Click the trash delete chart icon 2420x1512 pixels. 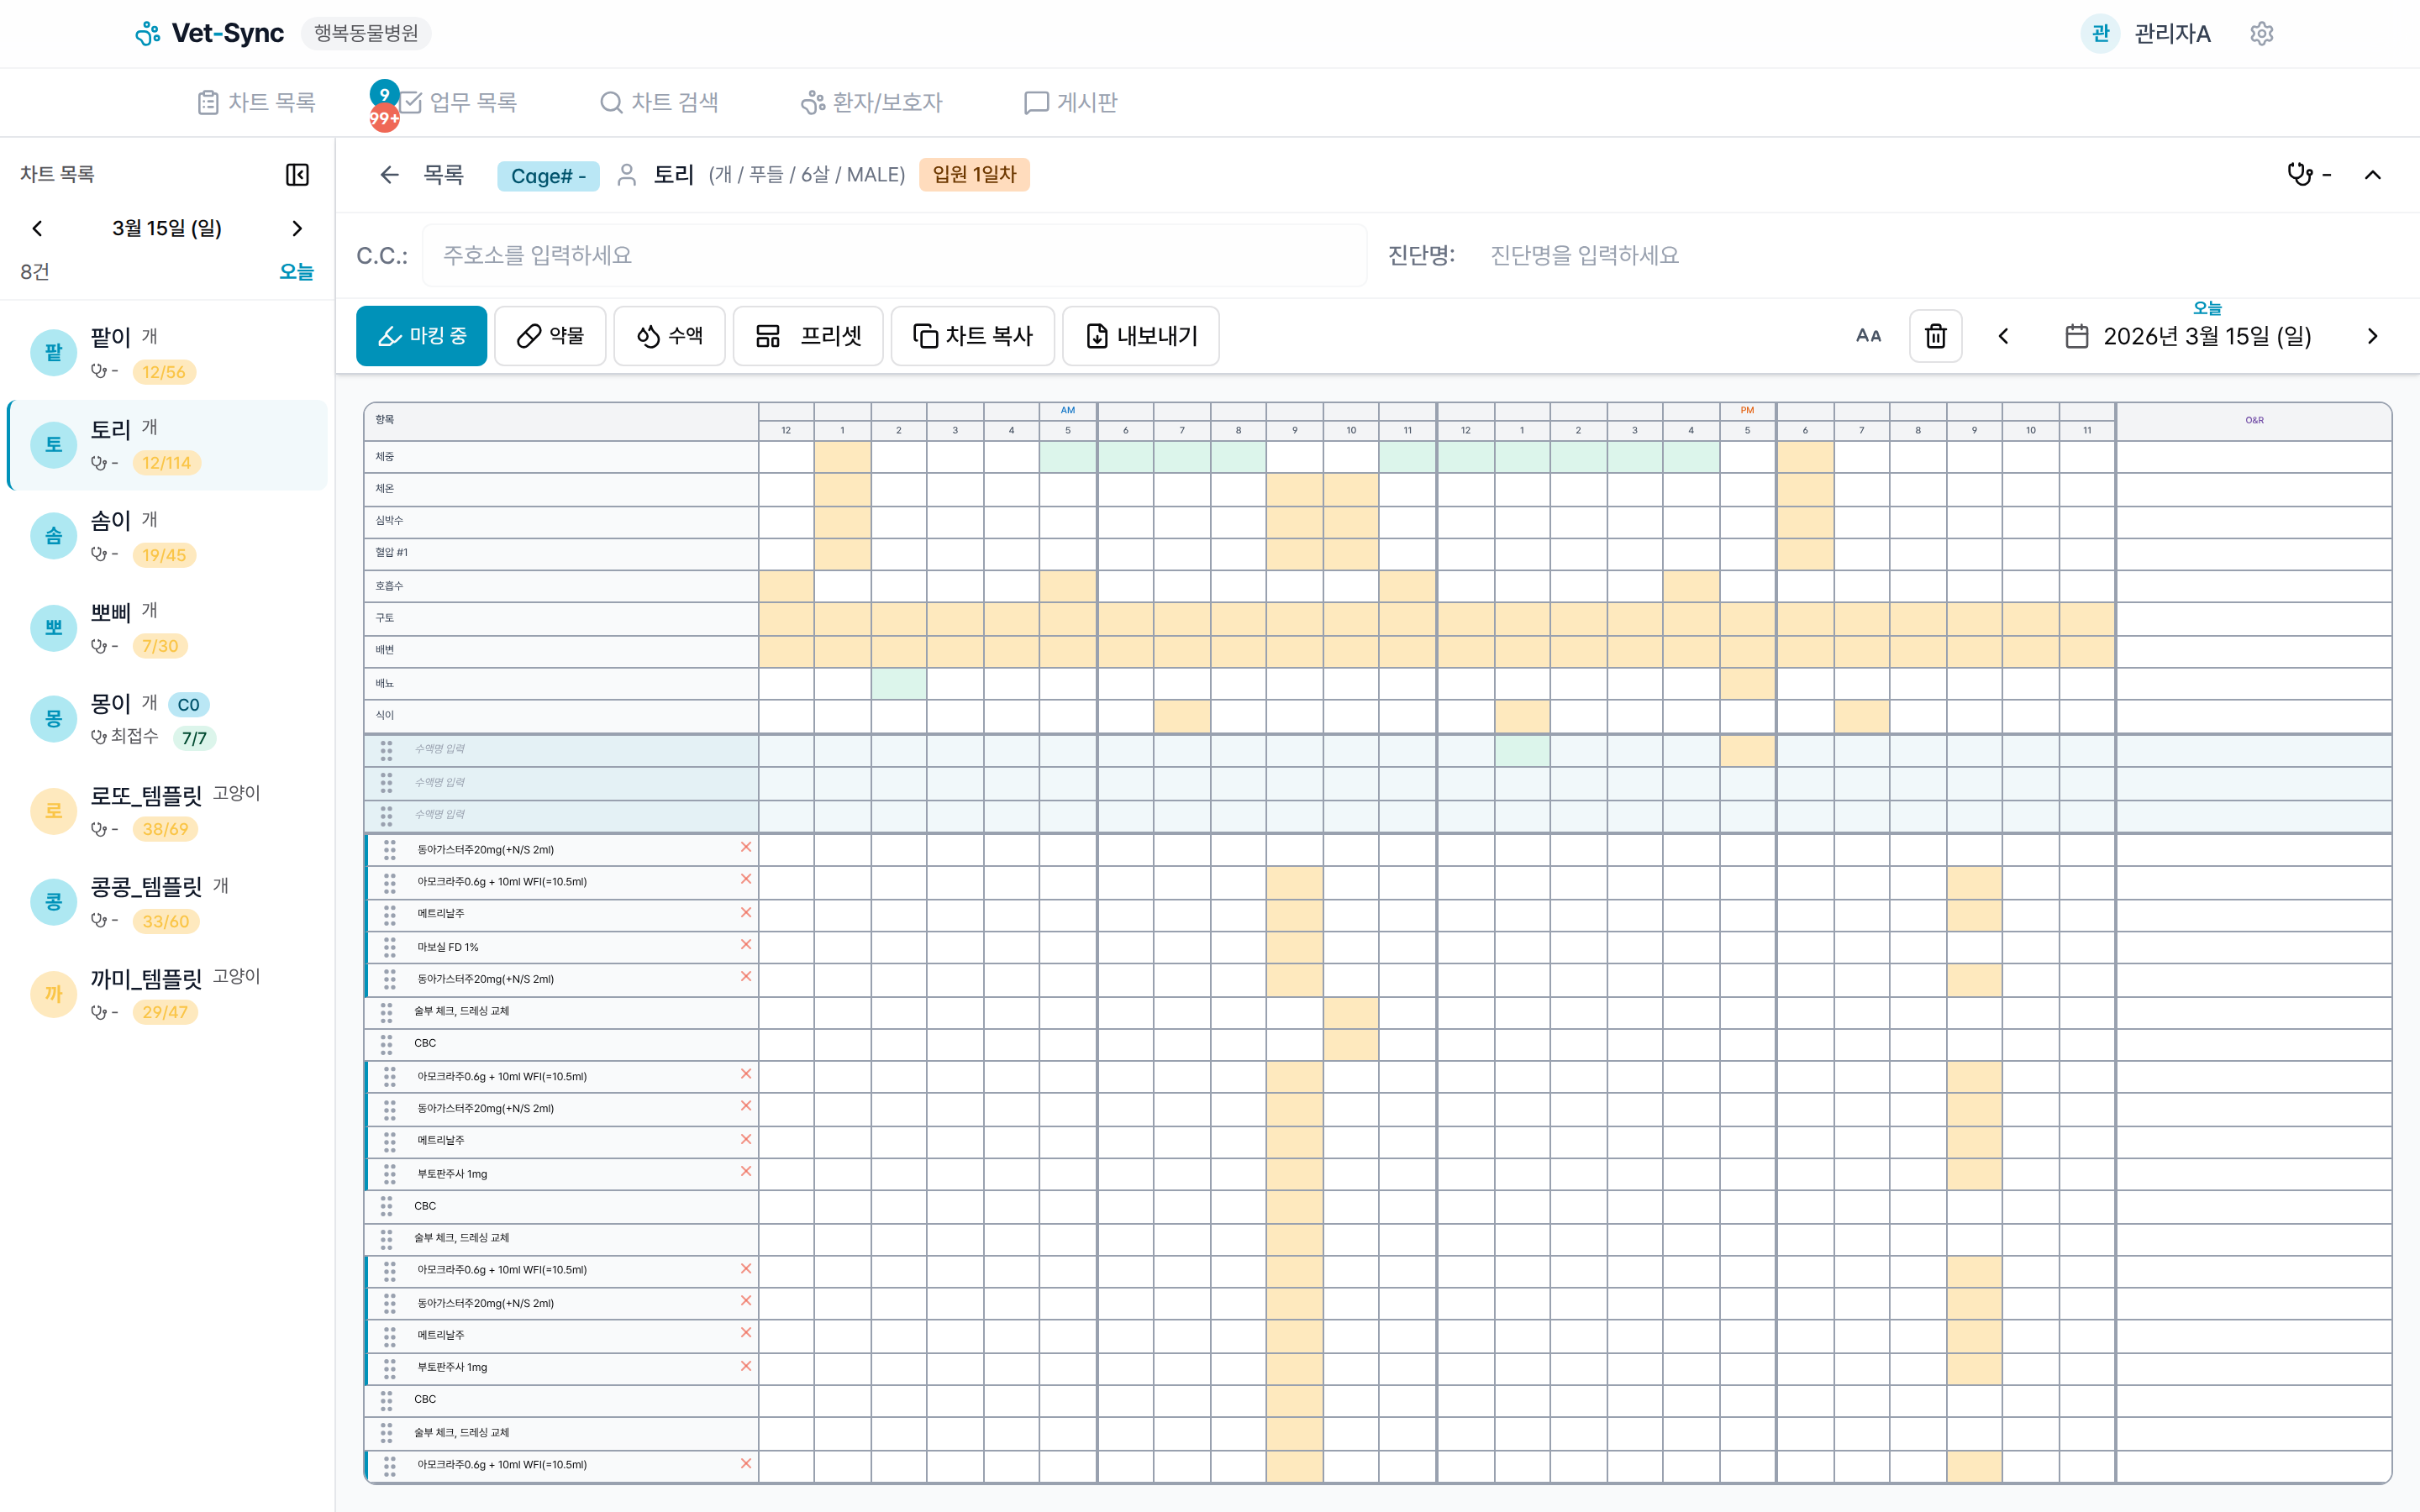pos(1935,336)
